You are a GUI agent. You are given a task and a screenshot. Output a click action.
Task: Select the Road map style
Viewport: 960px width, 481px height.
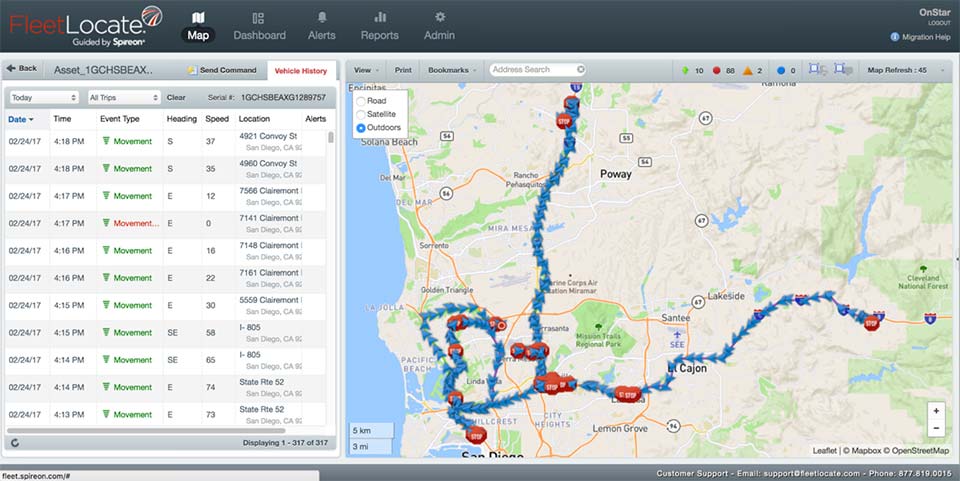[361, 101]
